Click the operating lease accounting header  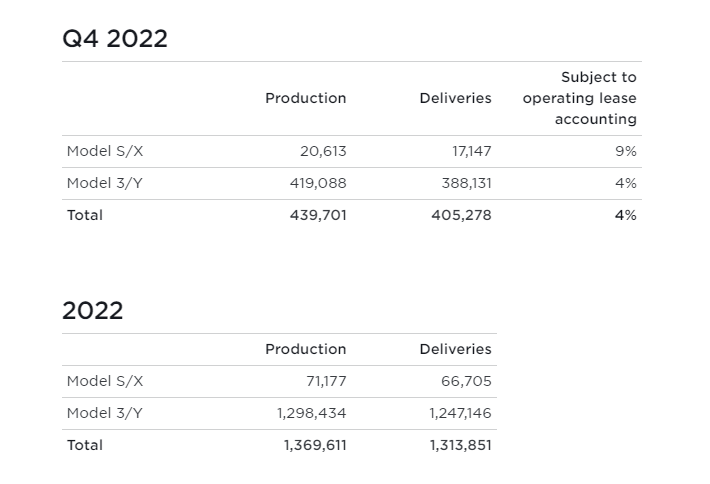coord(579,98)
